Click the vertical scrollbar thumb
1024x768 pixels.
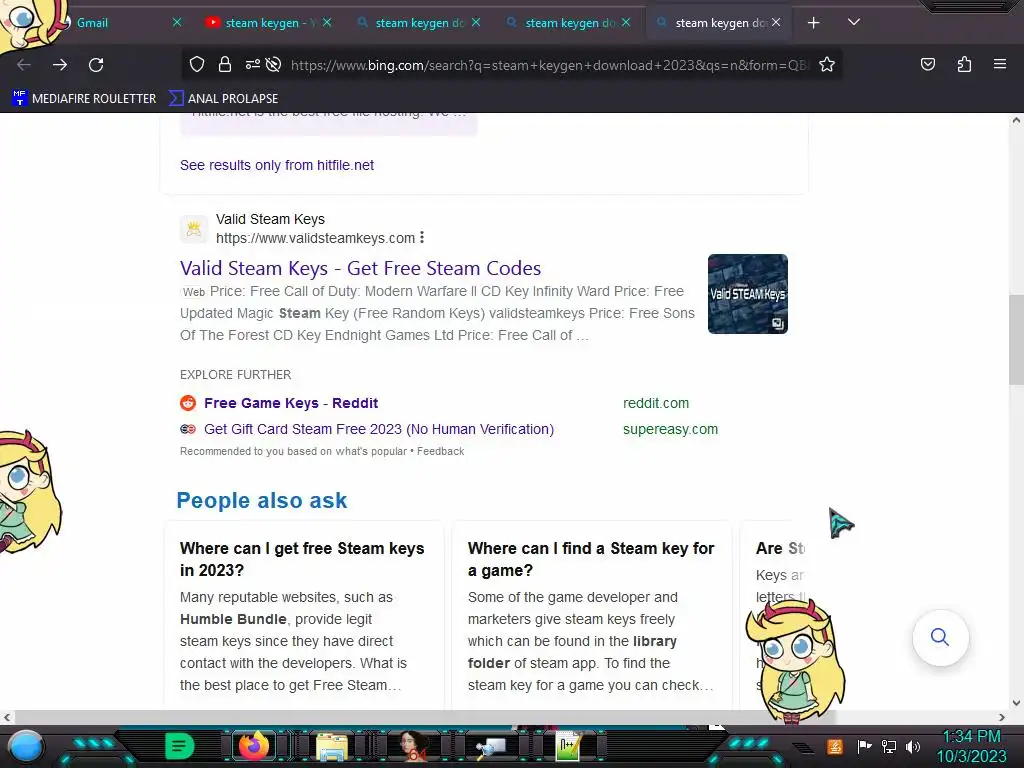(x=1016, y=340)
